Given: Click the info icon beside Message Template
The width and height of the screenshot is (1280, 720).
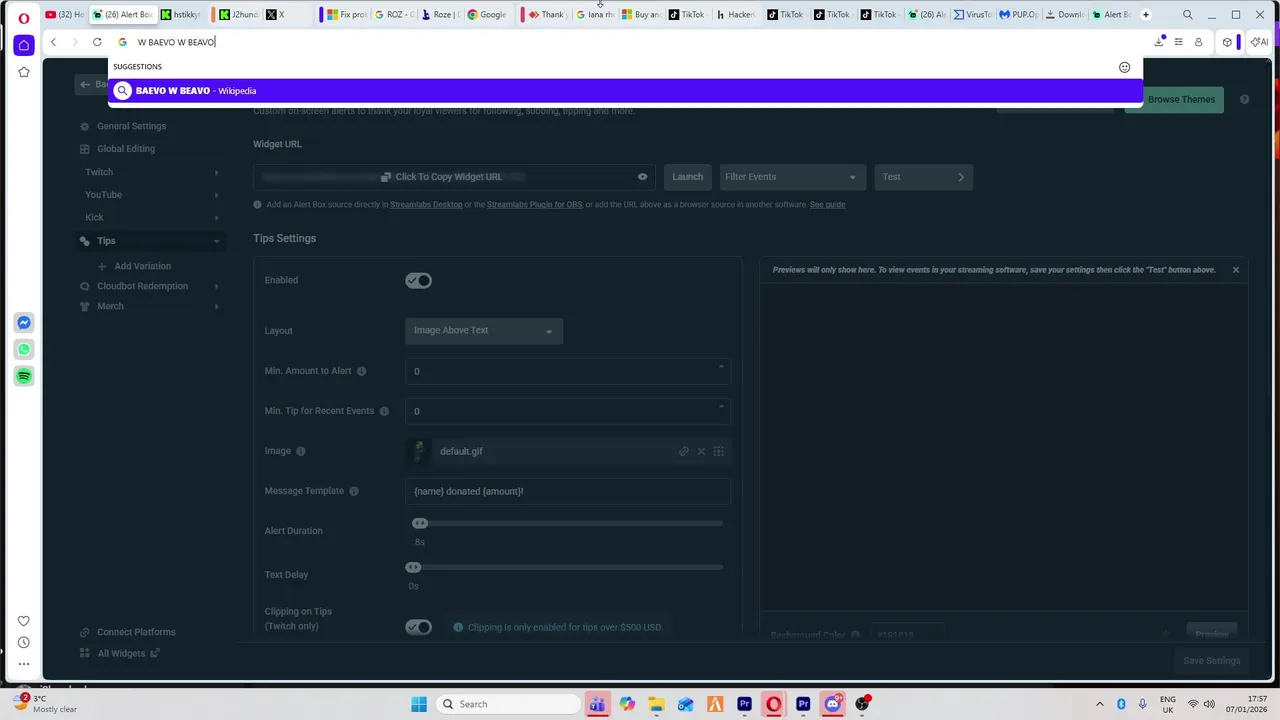Looking at the screenshot, I should coord(354,491).
